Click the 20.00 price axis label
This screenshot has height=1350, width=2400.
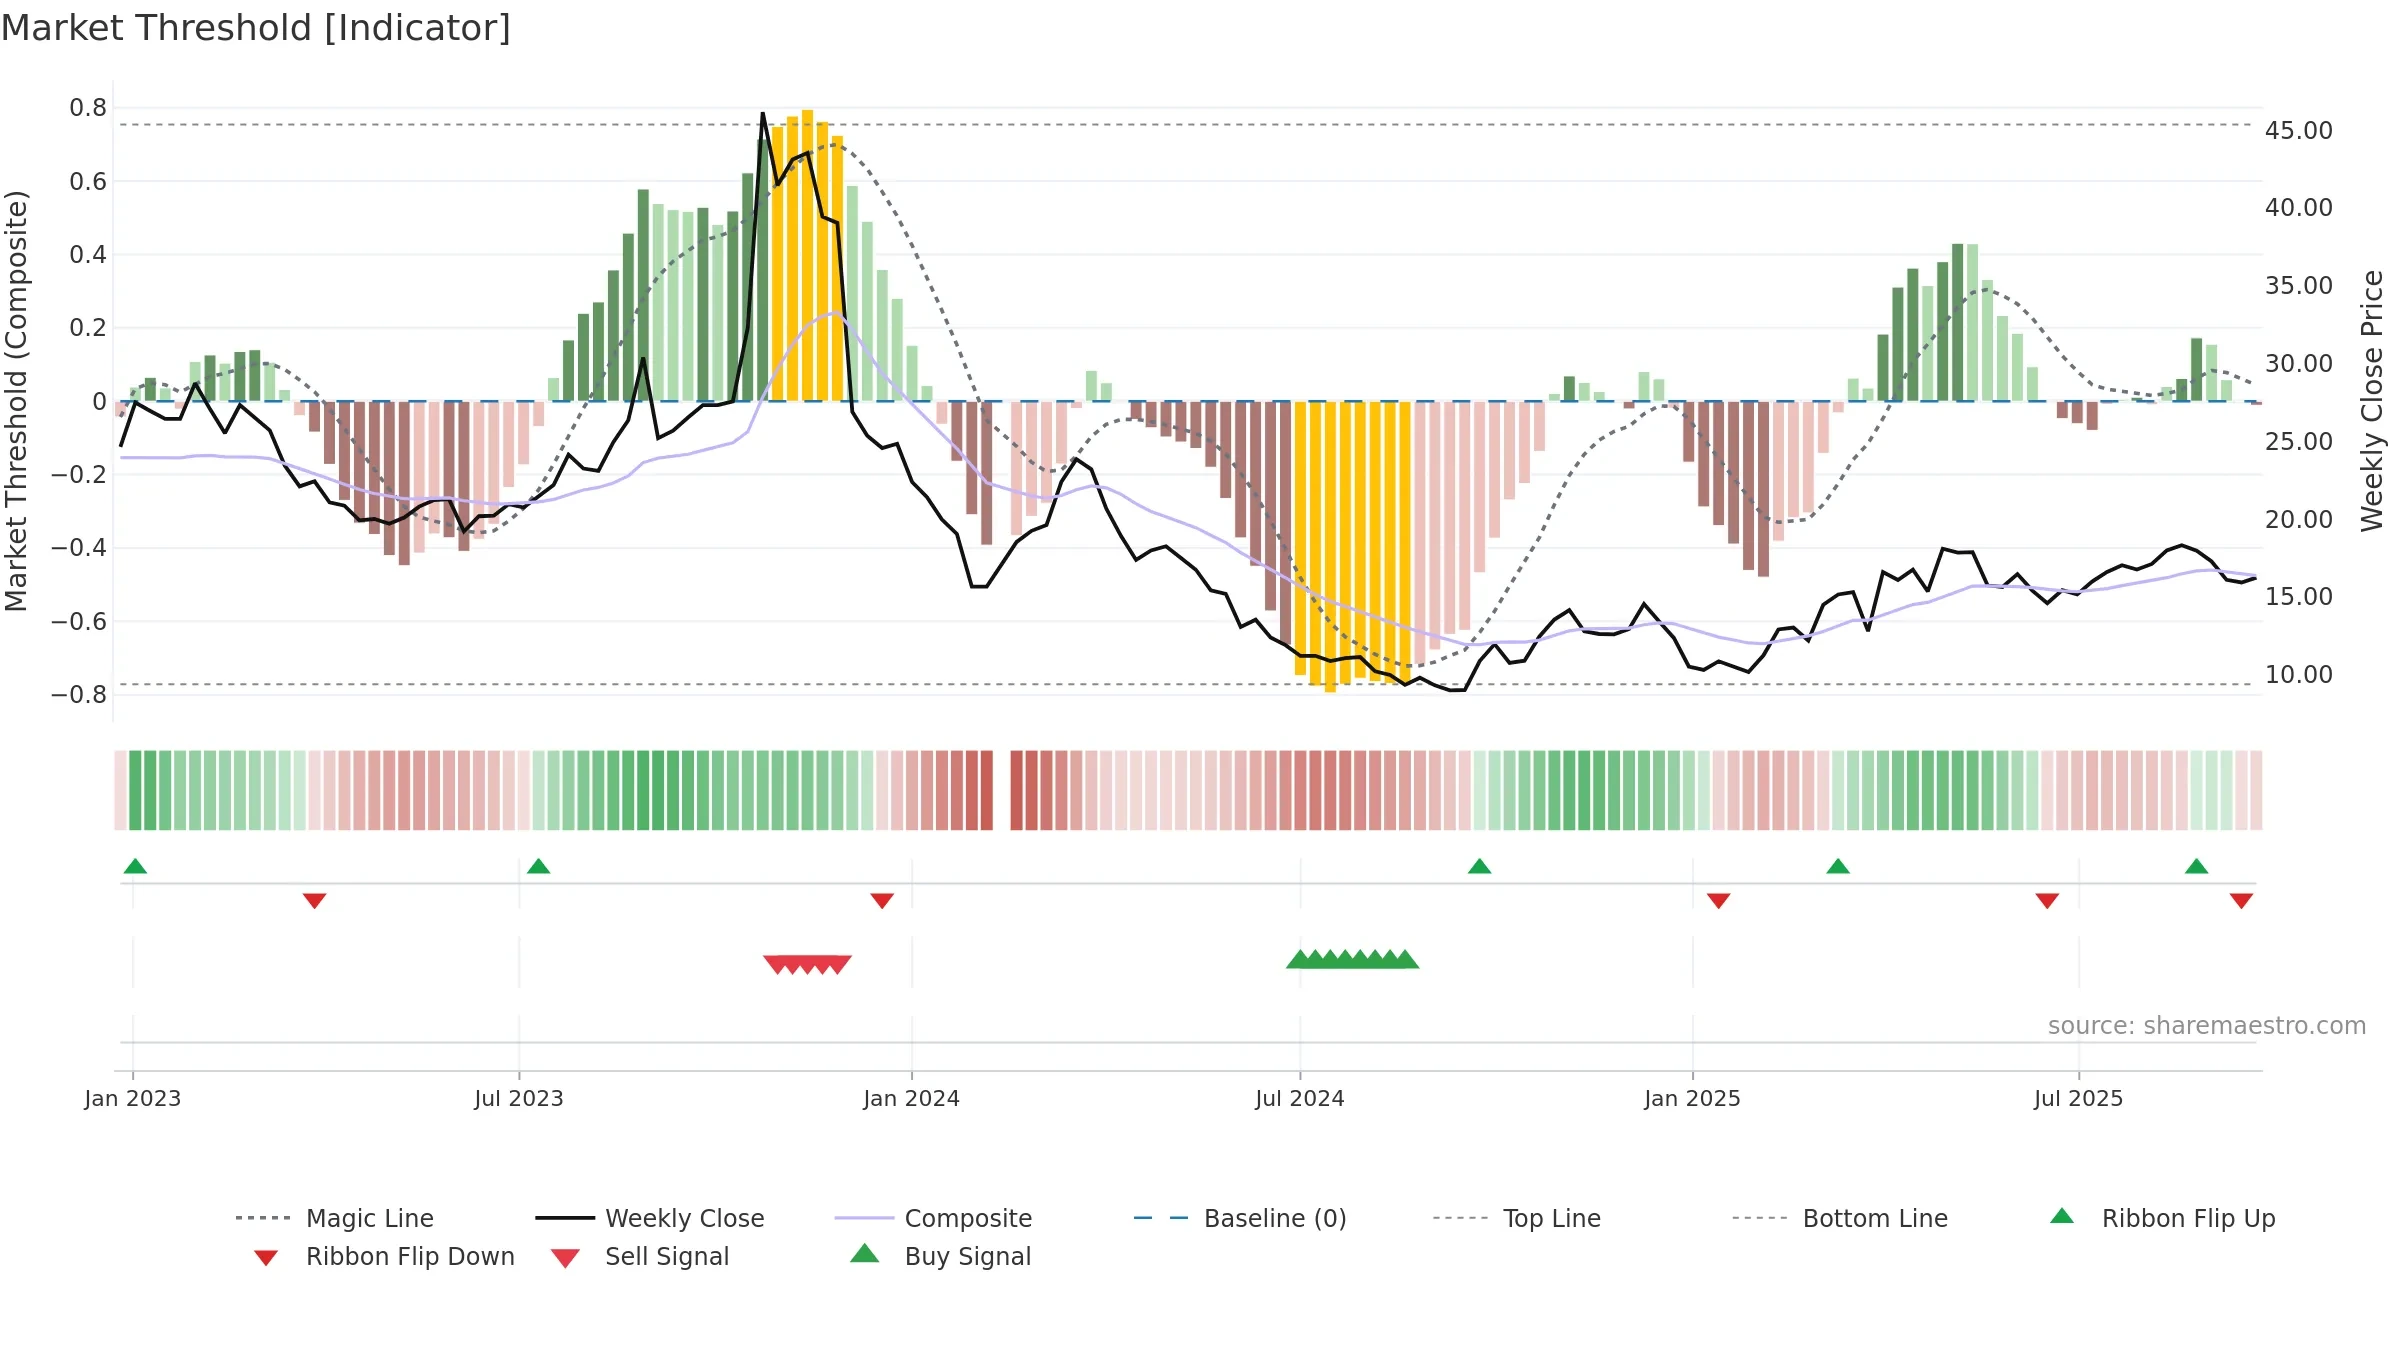2298,520
